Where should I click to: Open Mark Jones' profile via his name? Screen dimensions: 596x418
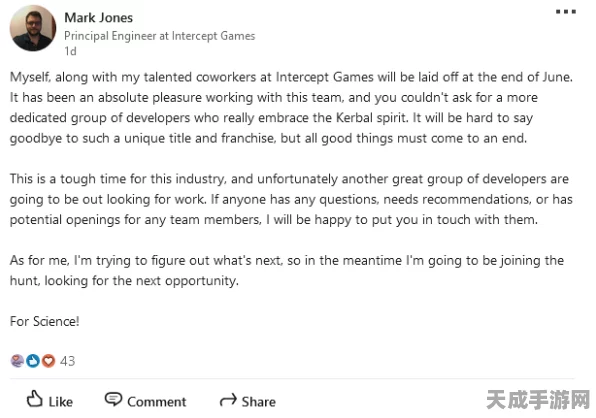(x=98, y=17)
